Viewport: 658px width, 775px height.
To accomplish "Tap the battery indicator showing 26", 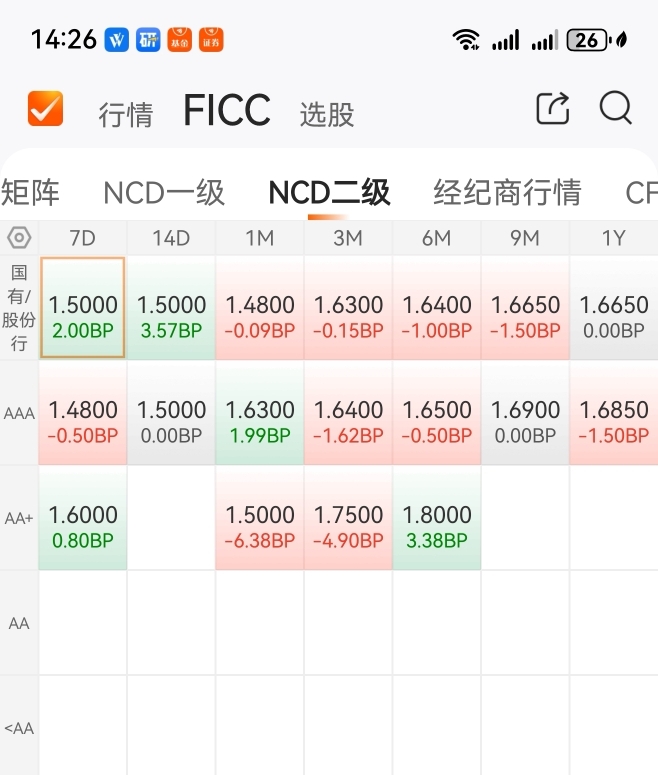I will point(587,40).
